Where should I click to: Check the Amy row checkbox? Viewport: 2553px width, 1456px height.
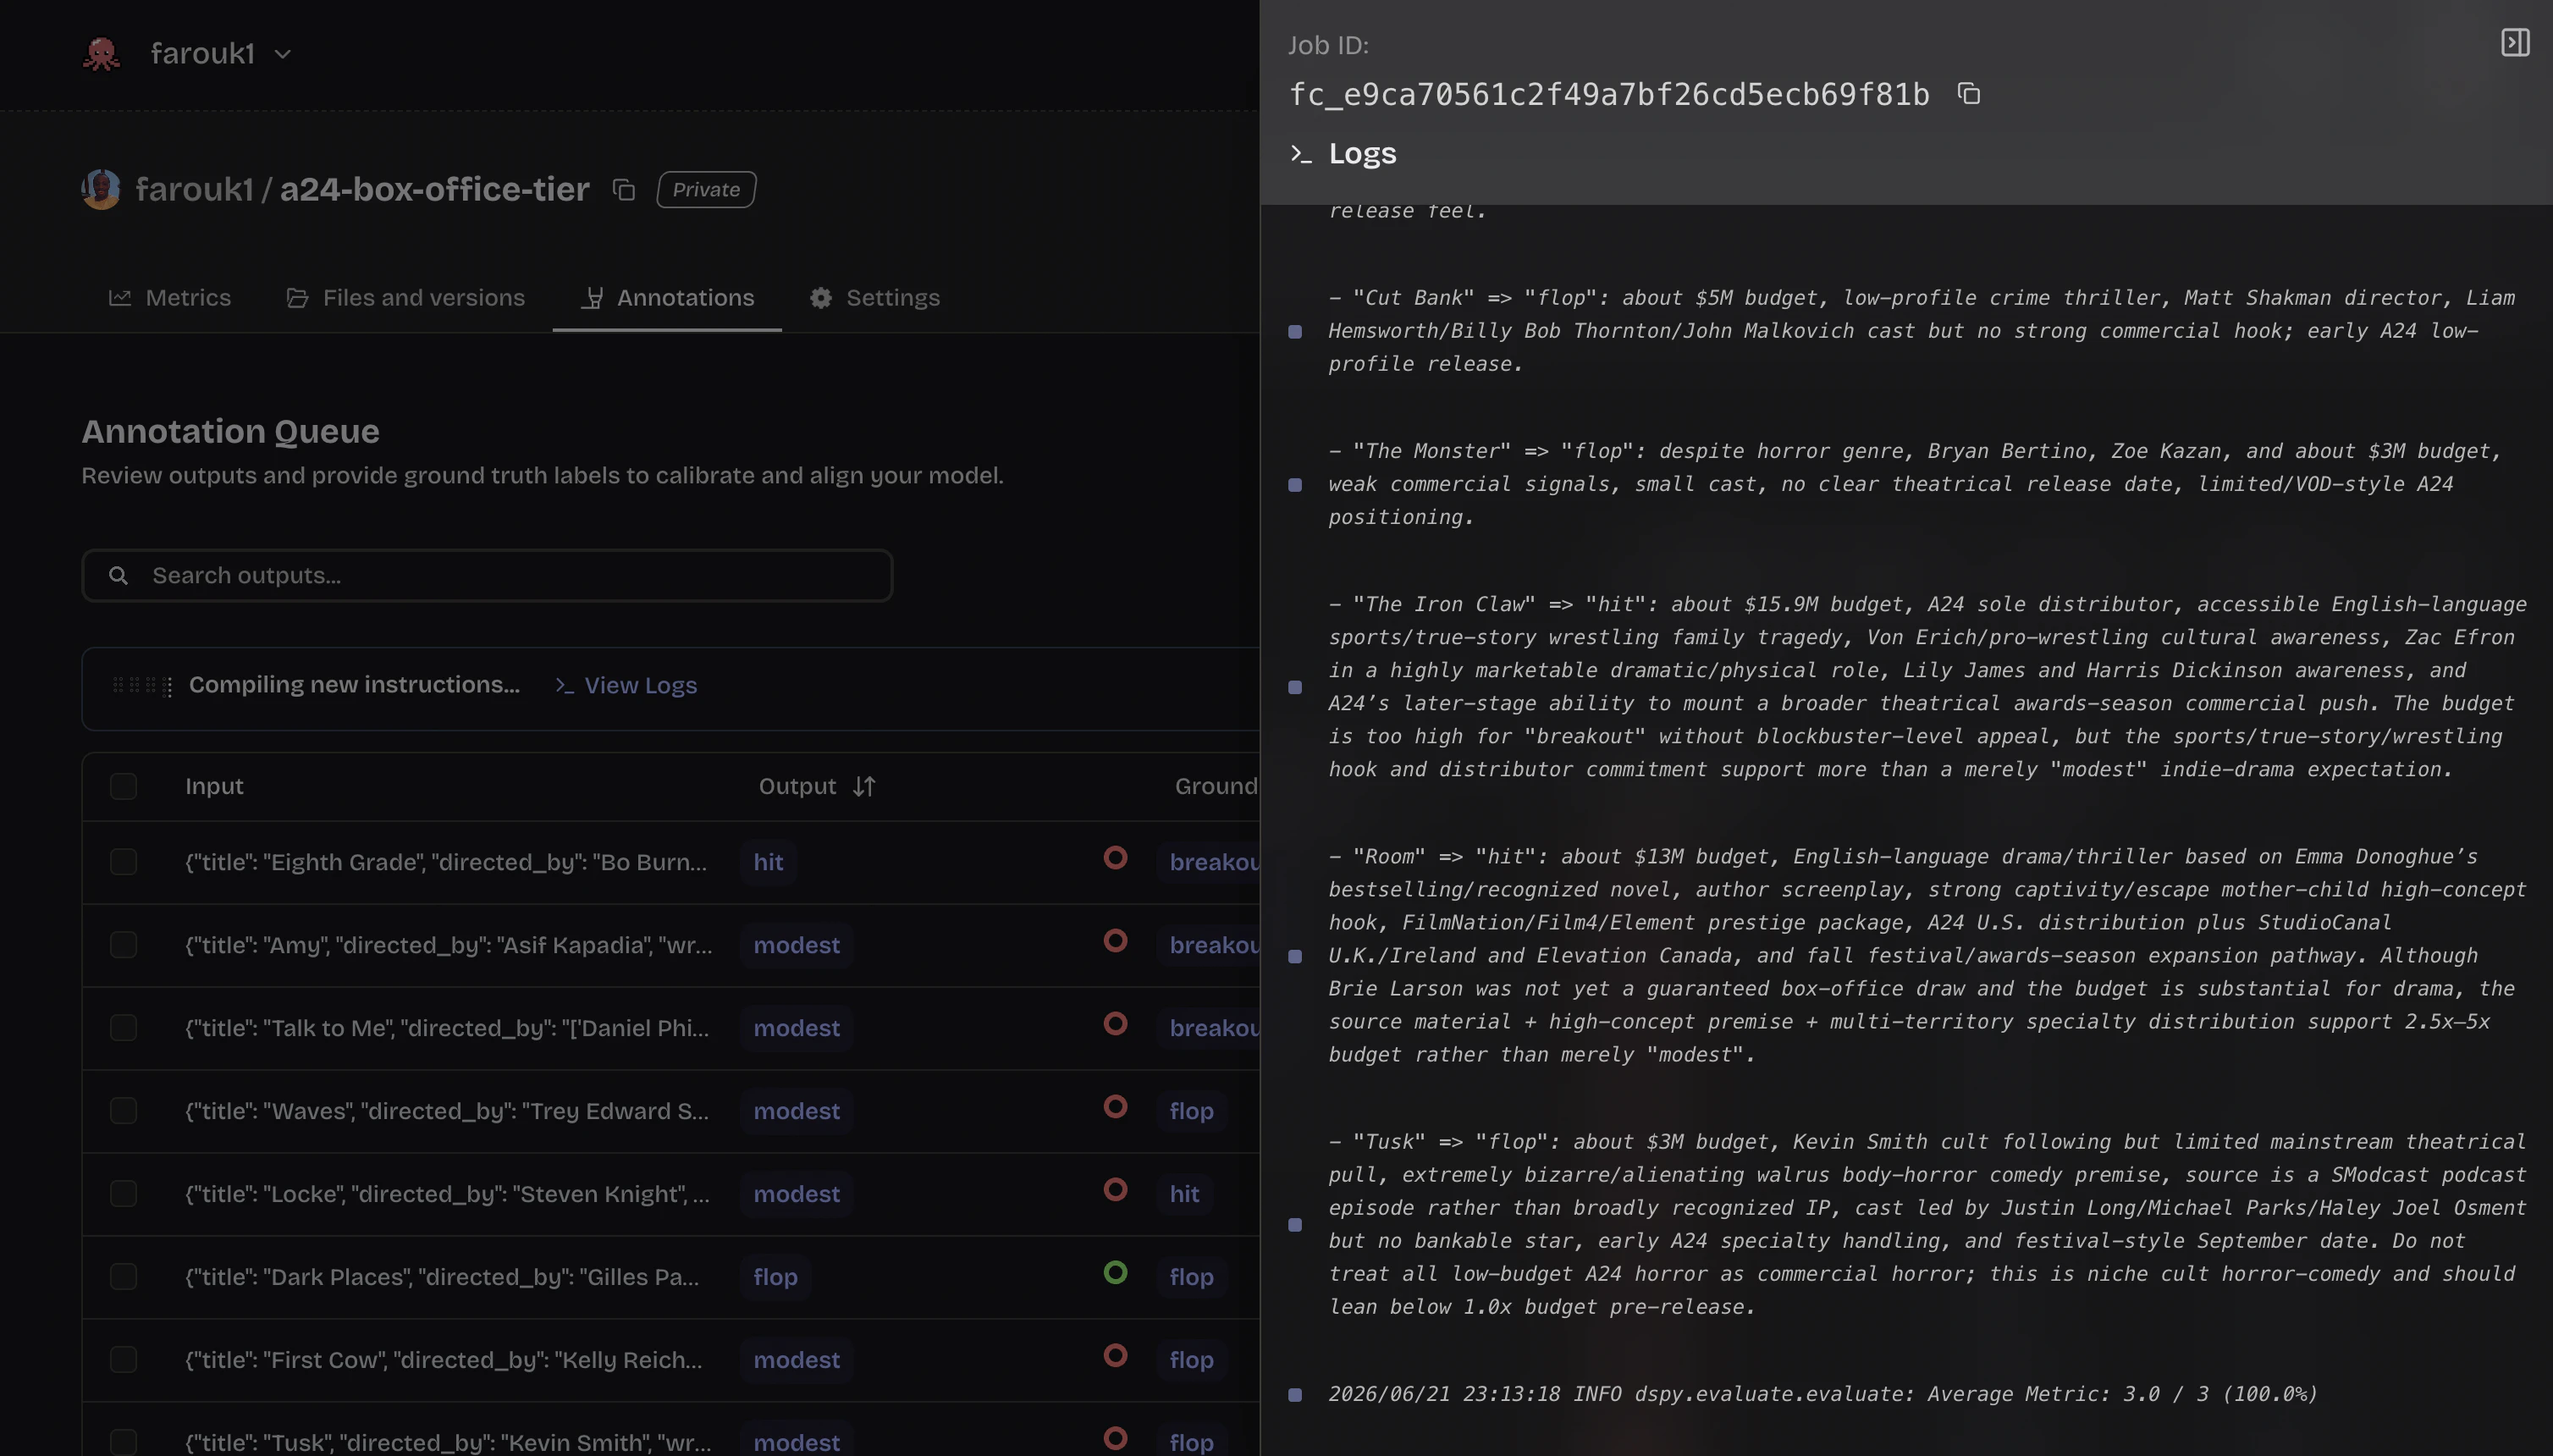(x=123, y=945)
